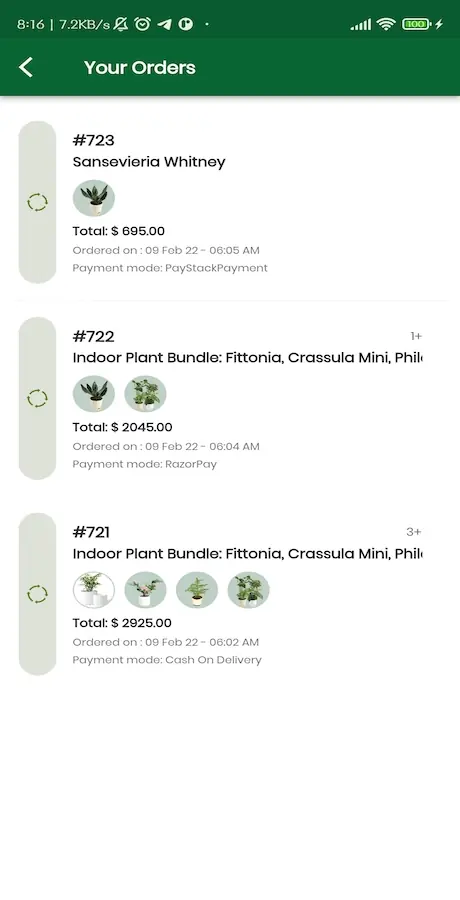Open order number #722

pyautogui.click(x=94, y=336)
